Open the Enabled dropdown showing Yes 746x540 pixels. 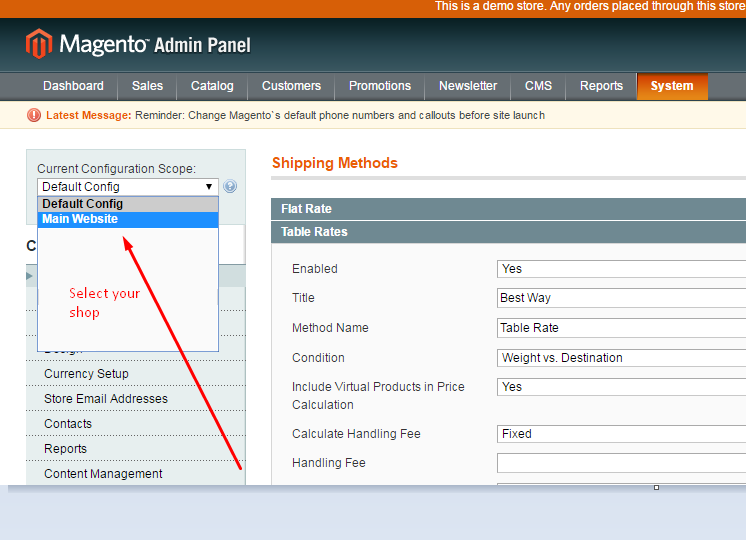coord(621,269)
